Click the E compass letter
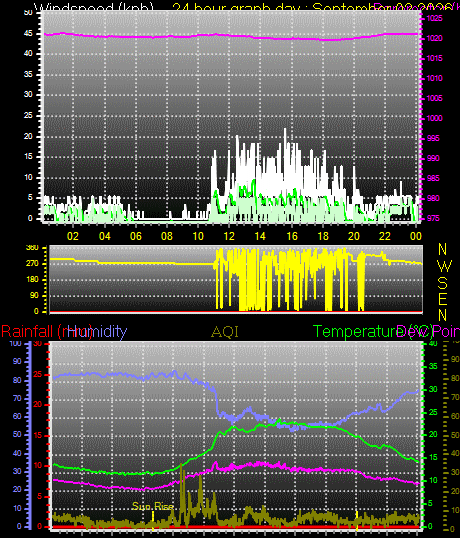 pyautogui.click(x=443, y=299)
